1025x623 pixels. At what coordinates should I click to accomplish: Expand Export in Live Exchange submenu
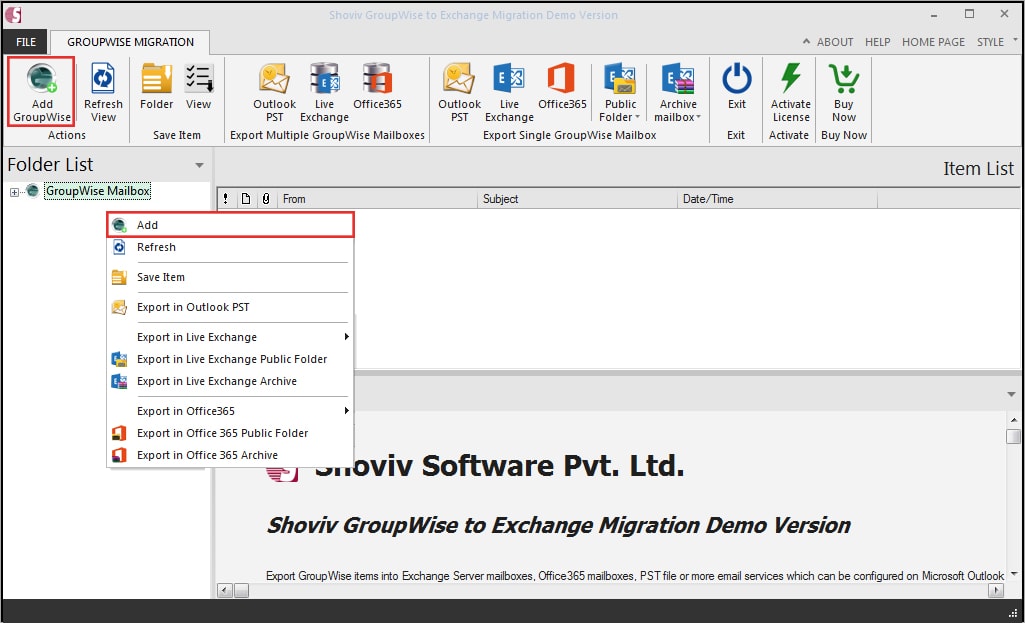click(x=346, y=337)
